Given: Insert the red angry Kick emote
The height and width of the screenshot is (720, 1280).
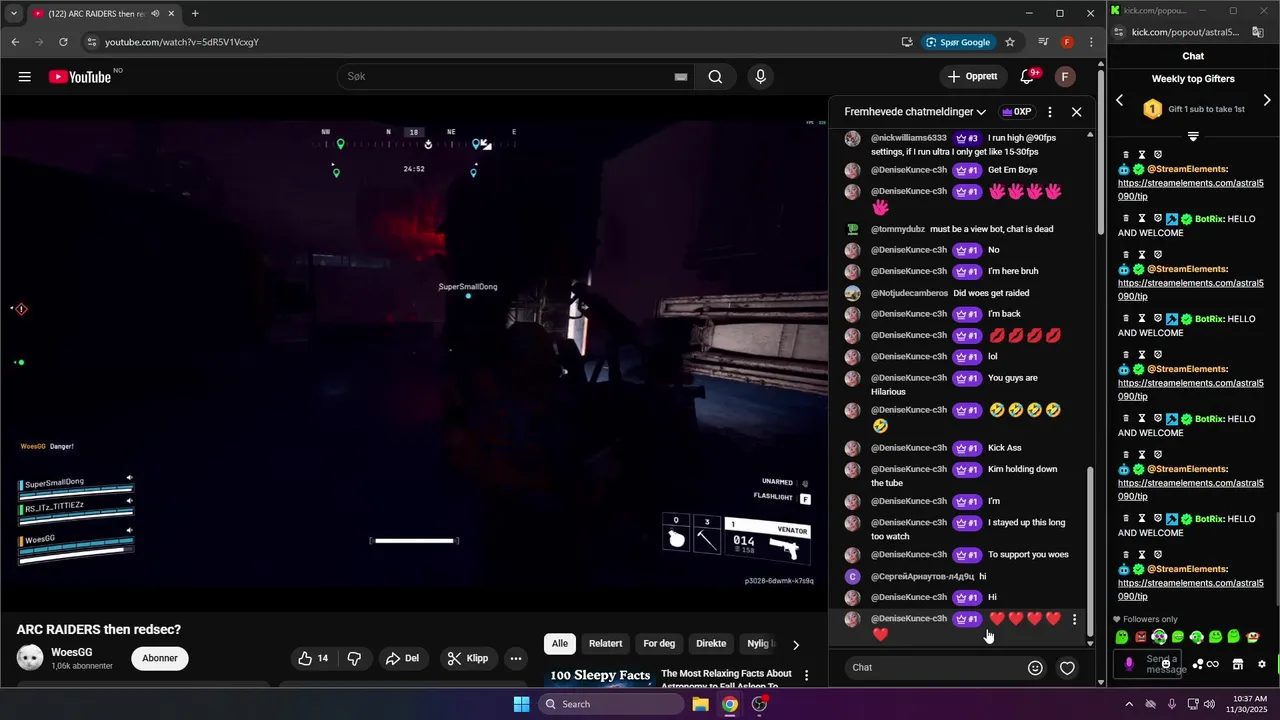Looking at the screenshot, I should [x=1140, y=637].
